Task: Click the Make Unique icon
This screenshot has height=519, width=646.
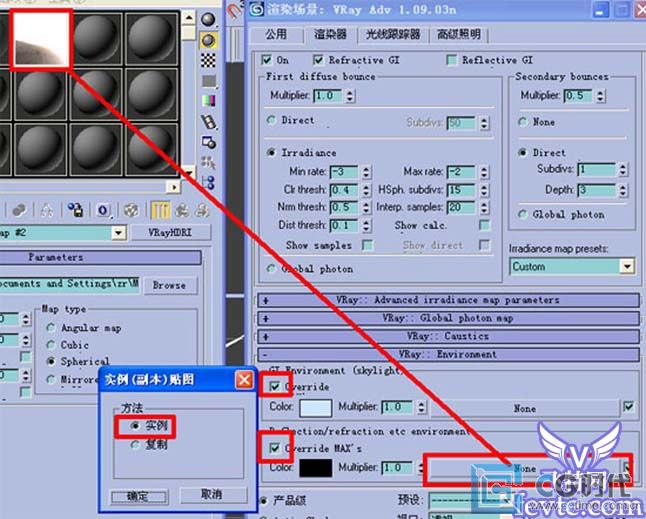Action: pyautogui.click(x=46, y=210)
